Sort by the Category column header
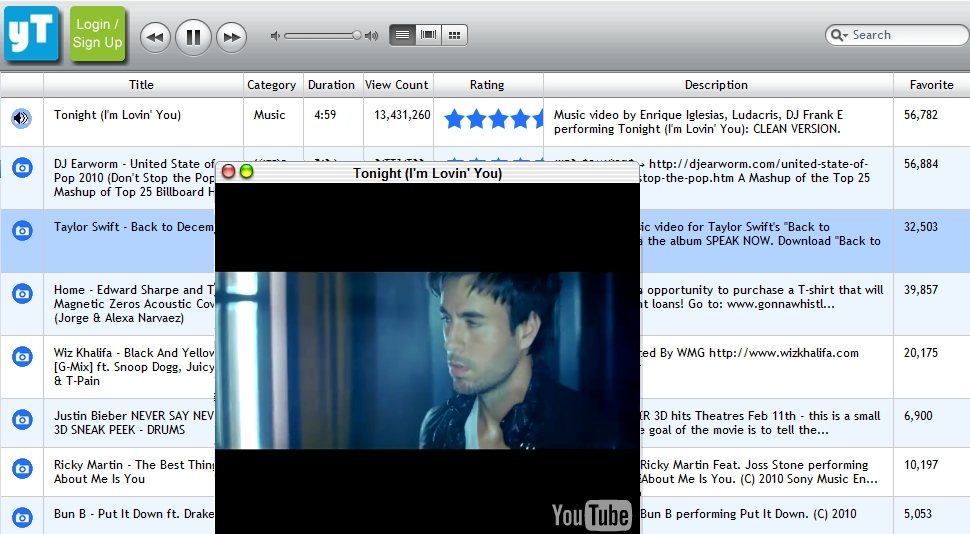 272,85
